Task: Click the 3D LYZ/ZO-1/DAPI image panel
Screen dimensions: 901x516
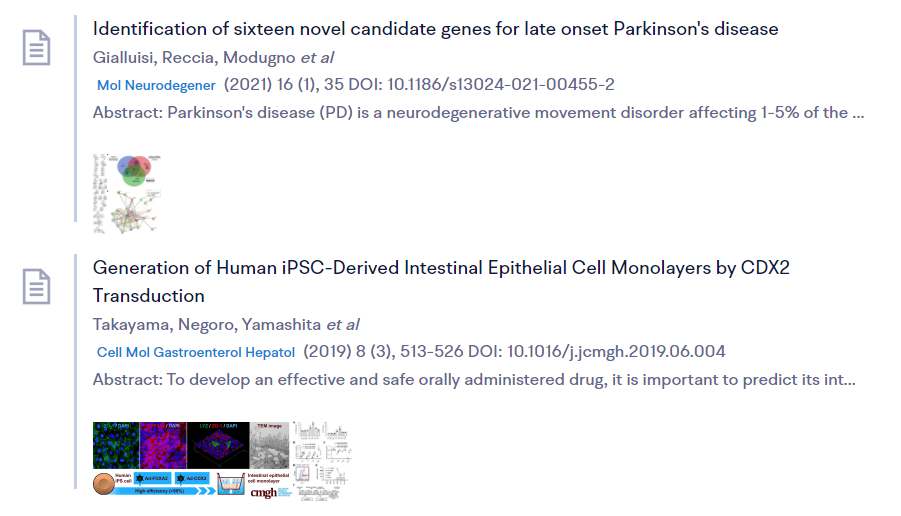Action: (x=219, y=445)
